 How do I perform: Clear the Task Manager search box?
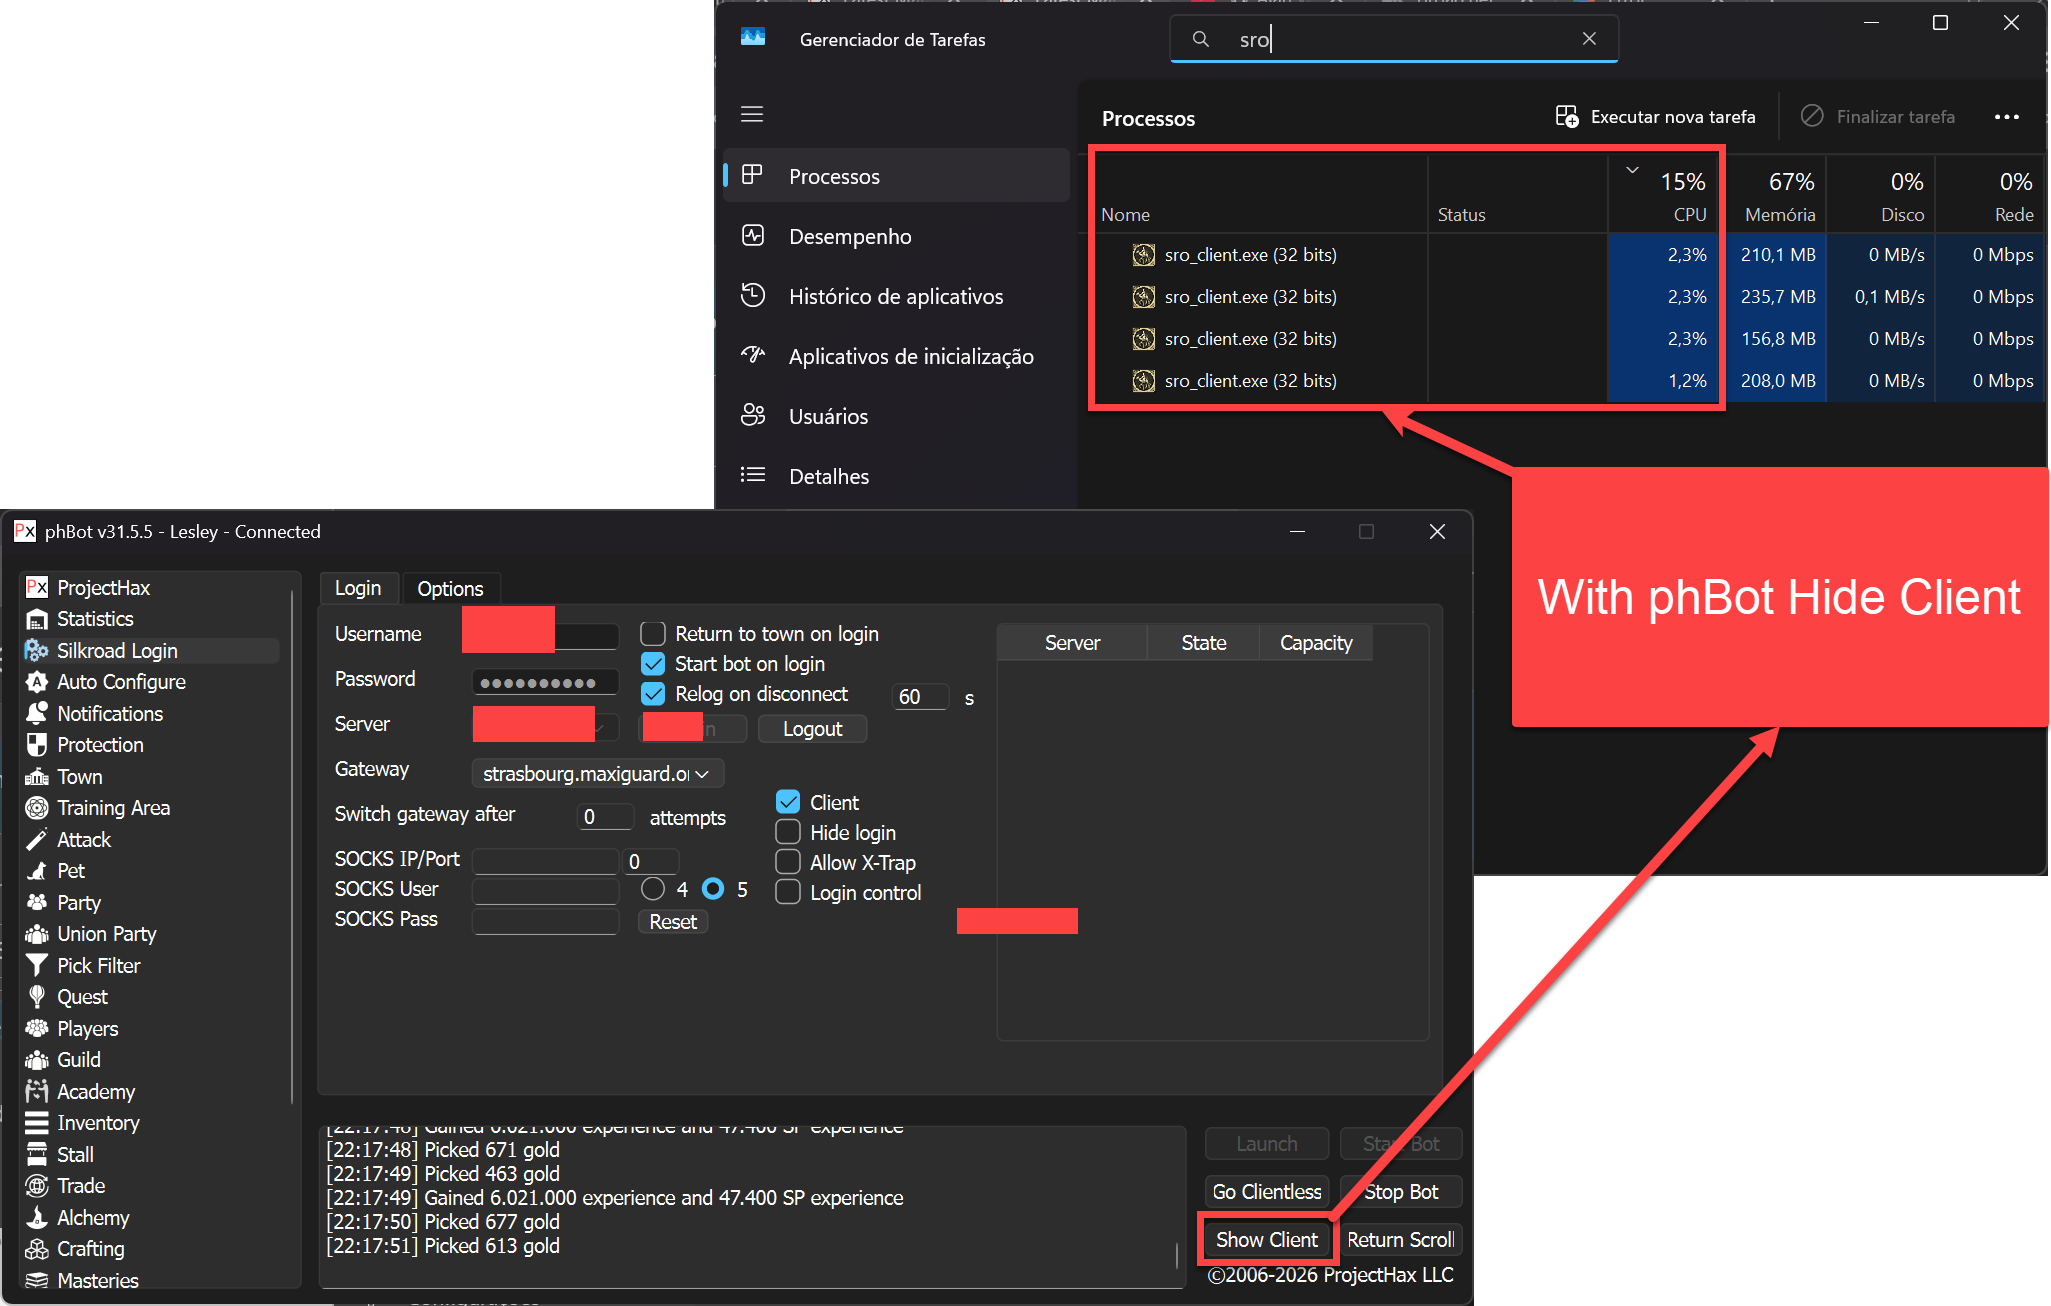(x=1589, y=39)
